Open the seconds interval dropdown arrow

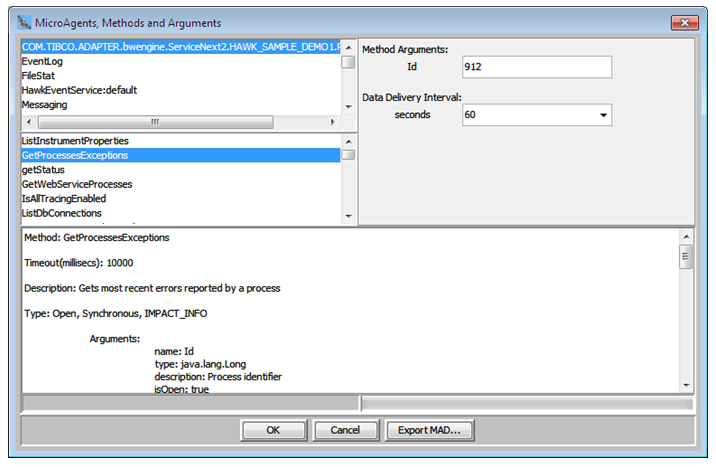tap(603, 115)
